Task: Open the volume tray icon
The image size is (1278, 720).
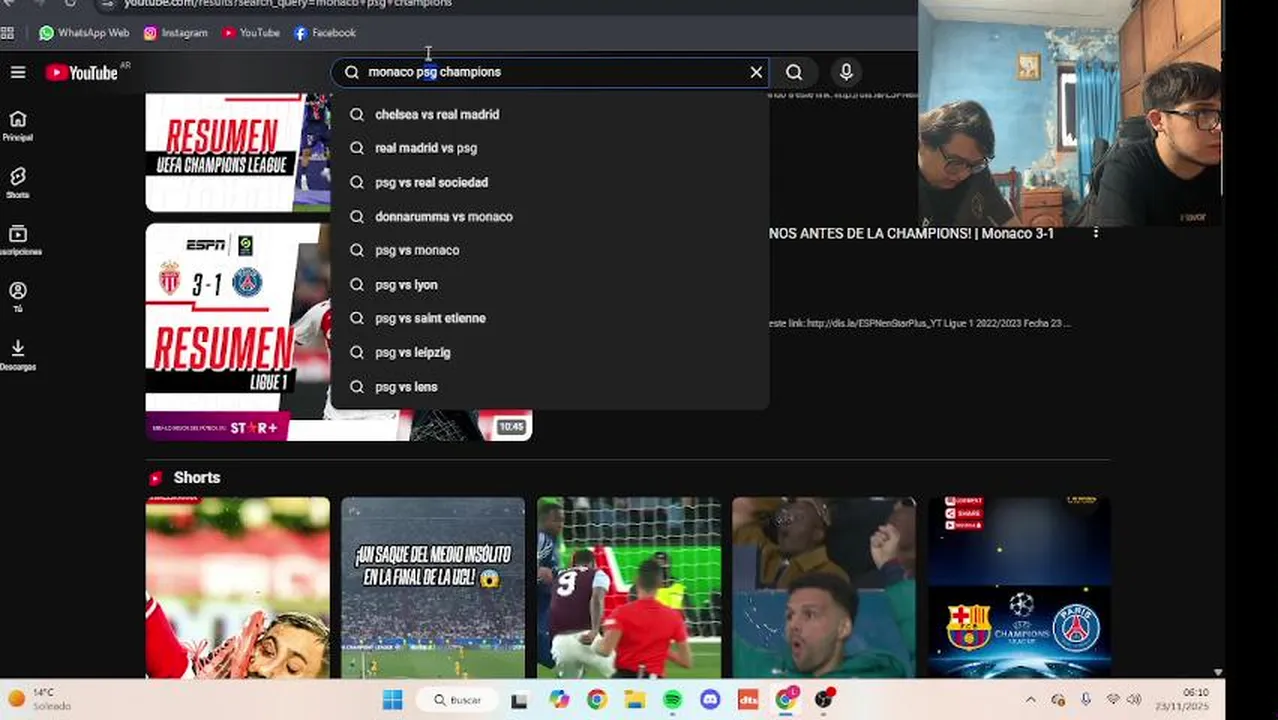Action: [x=1134, y=700]
